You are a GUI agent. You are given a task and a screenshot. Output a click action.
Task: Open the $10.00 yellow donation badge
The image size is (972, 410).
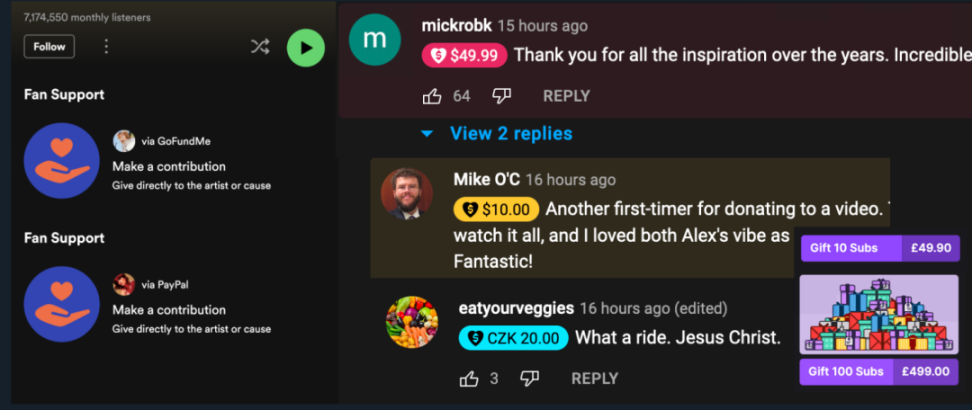click(497, 210)
